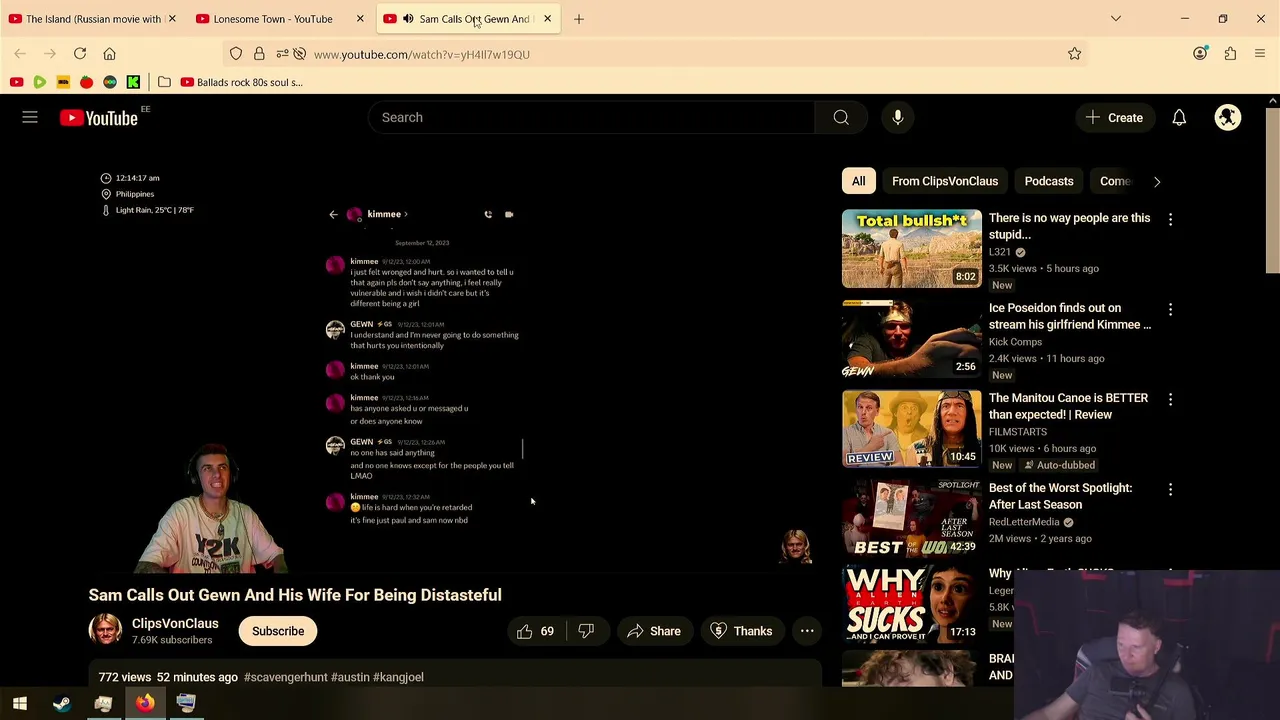This screenshot has width=1280, height=720.
Task: Open the green K bookmark icon
Action: click(x=133, y=82)
